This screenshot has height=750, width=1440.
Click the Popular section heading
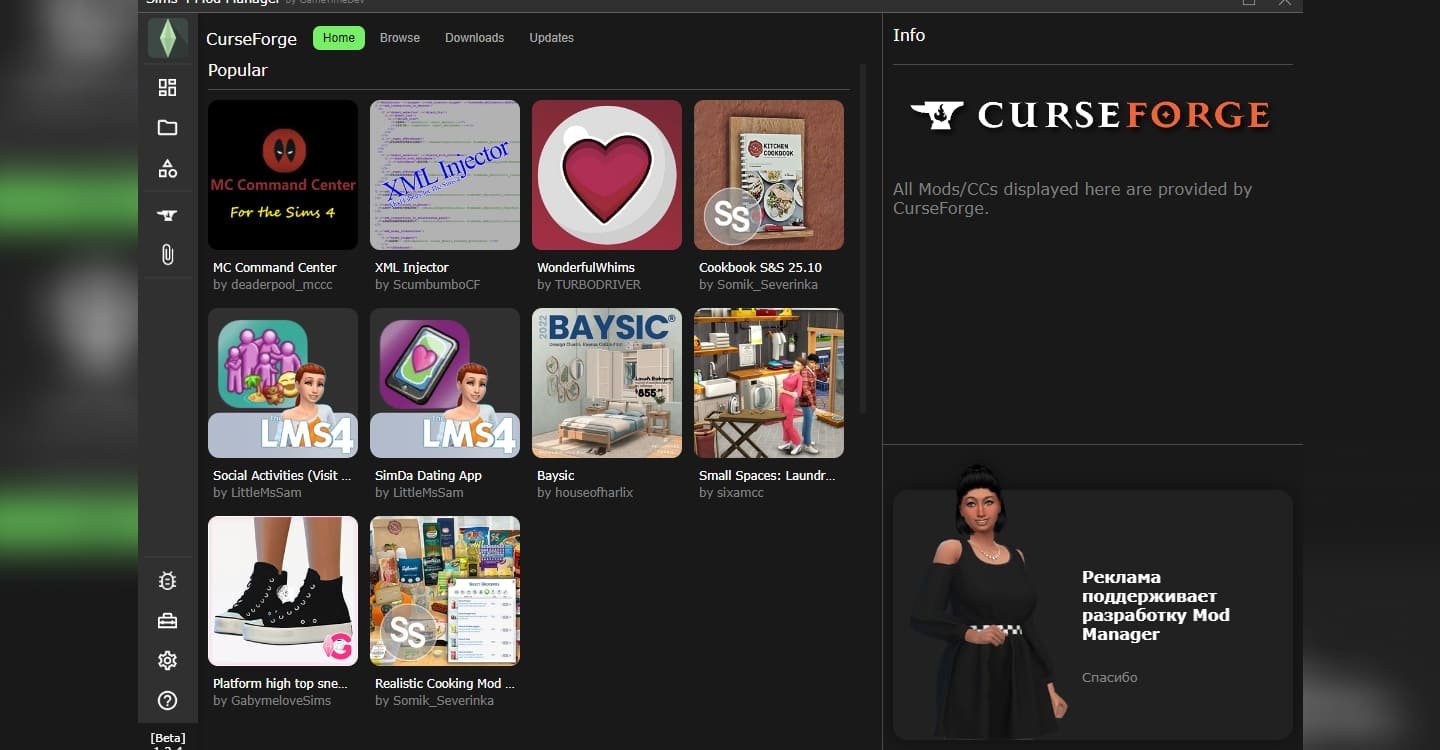[x=238, y=70]
